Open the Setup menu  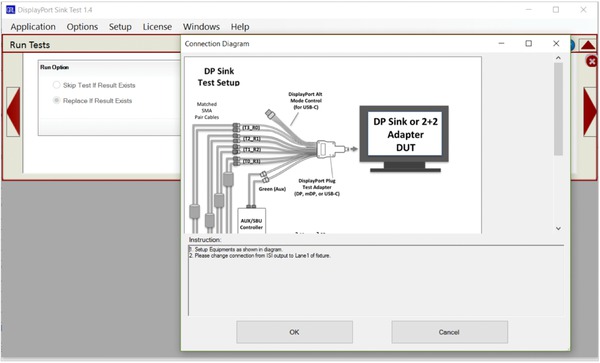click(120, 27)
